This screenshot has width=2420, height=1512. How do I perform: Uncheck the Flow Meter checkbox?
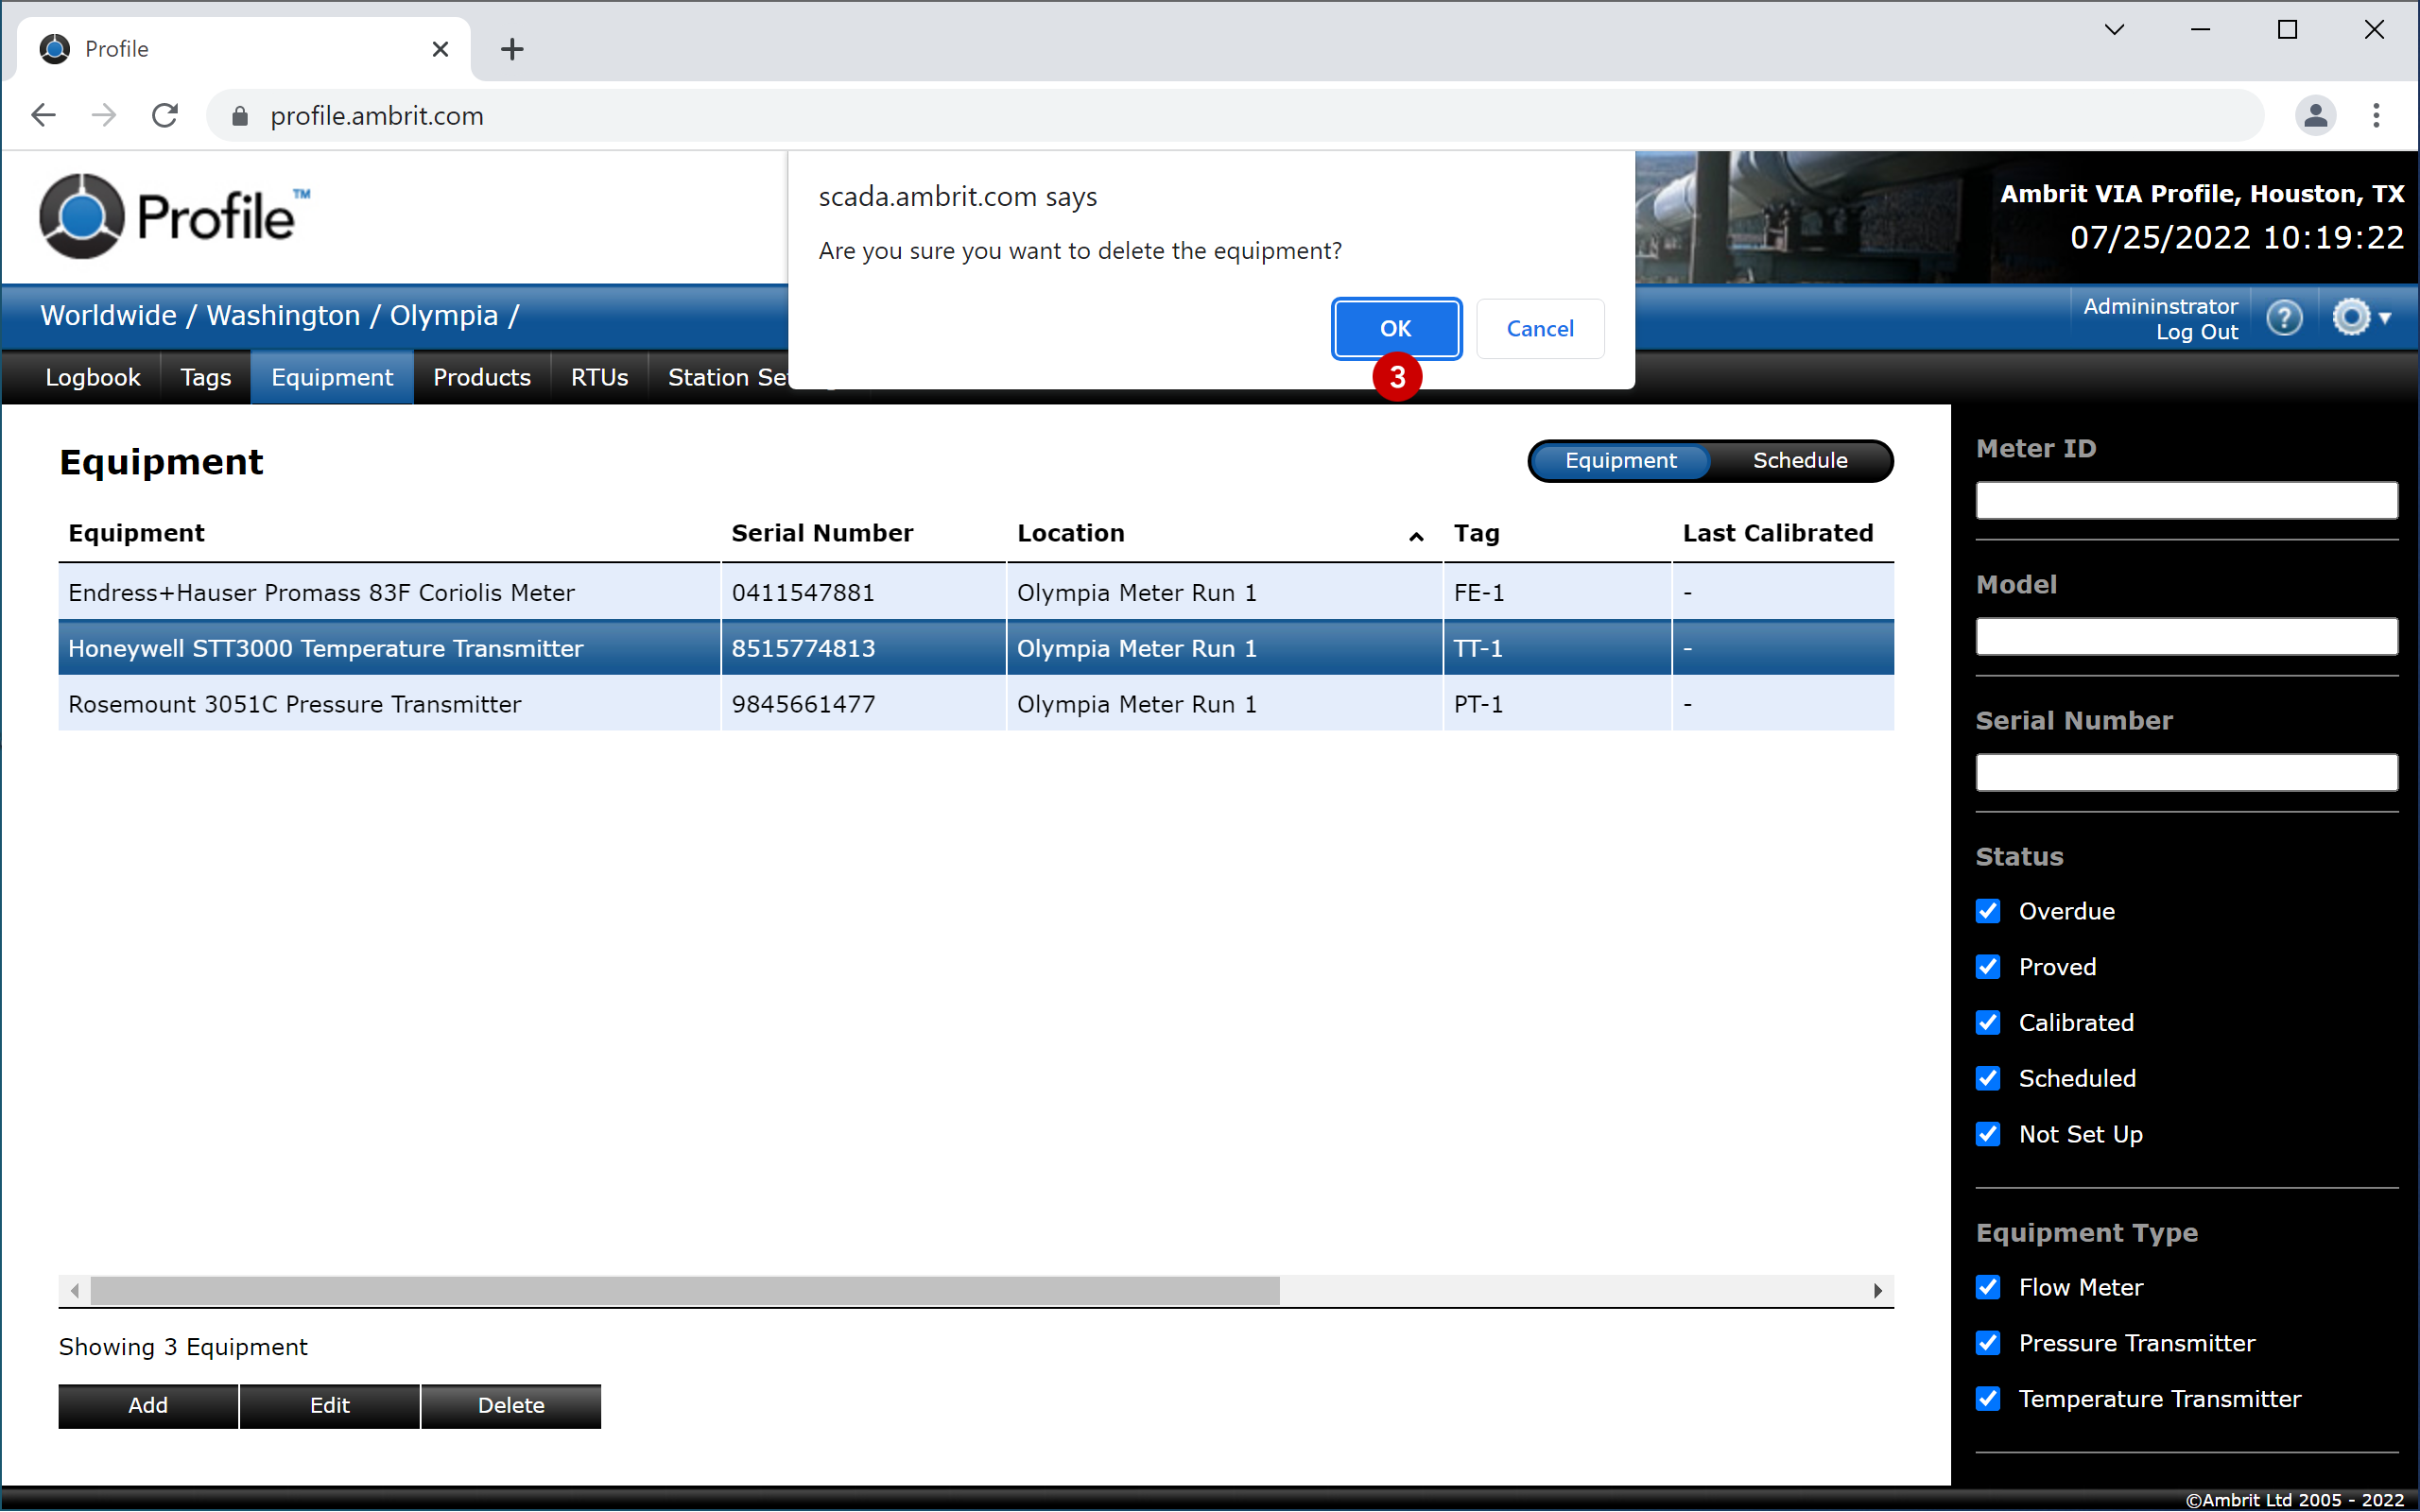(1988, 1287)
